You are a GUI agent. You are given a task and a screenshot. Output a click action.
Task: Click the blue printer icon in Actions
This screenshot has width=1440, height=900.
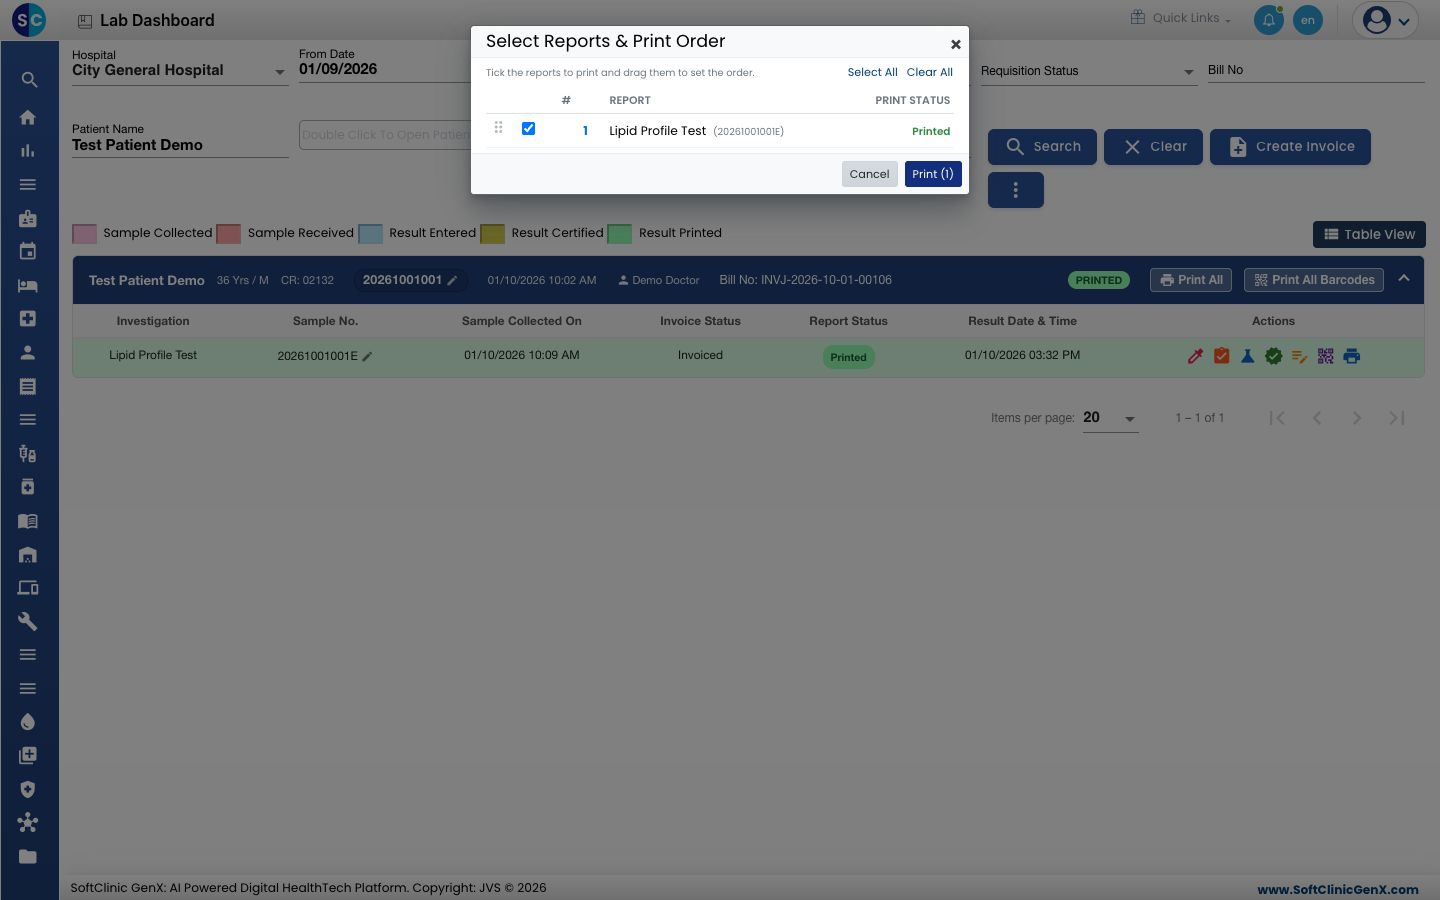click(x=1351, y=356)
